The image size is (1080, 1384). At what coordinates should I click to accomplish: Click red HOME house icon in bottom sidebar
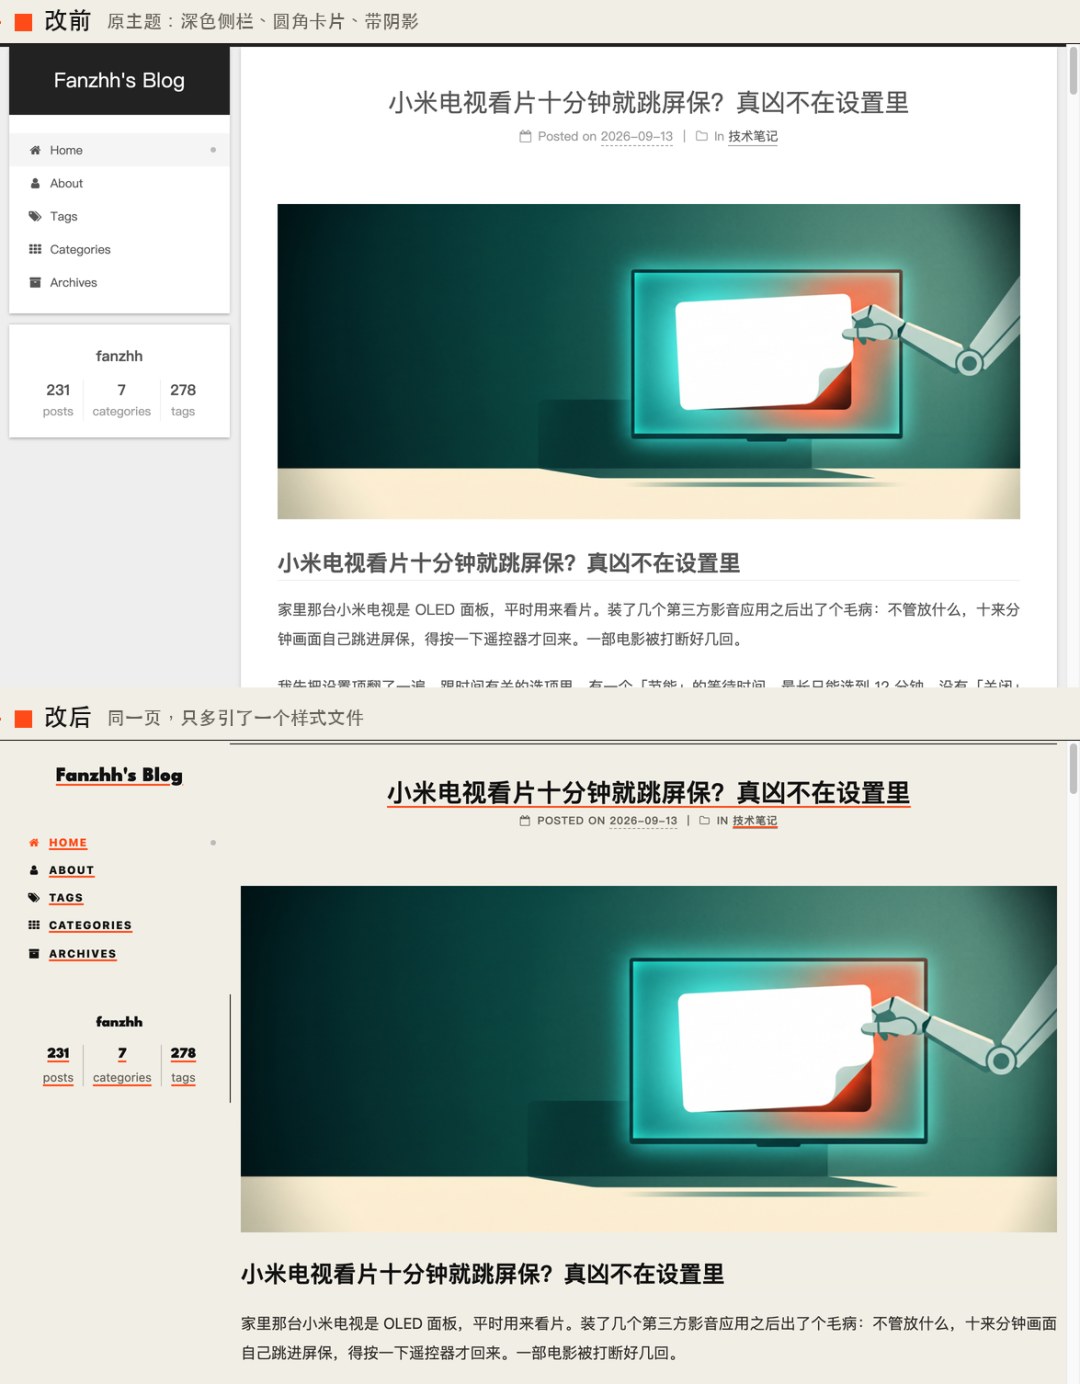click(34, 843)
